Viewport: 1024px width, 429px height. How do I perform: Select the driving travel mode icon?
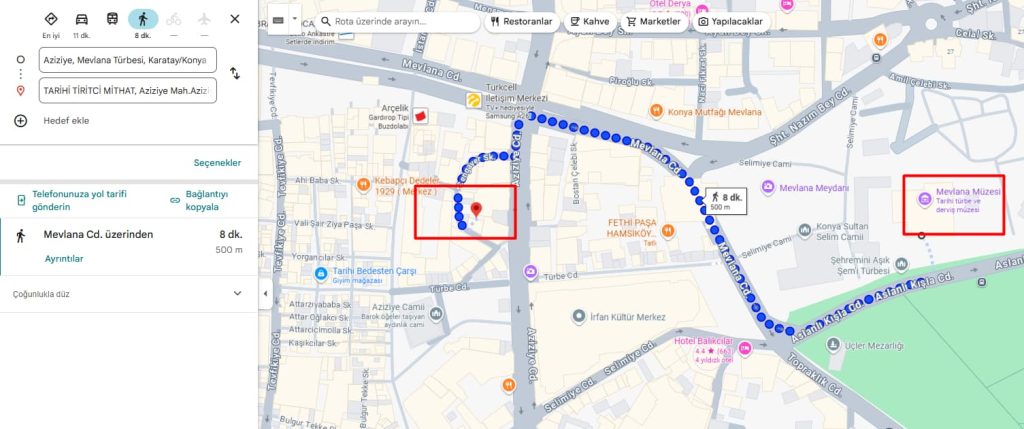tap(82, 19)
